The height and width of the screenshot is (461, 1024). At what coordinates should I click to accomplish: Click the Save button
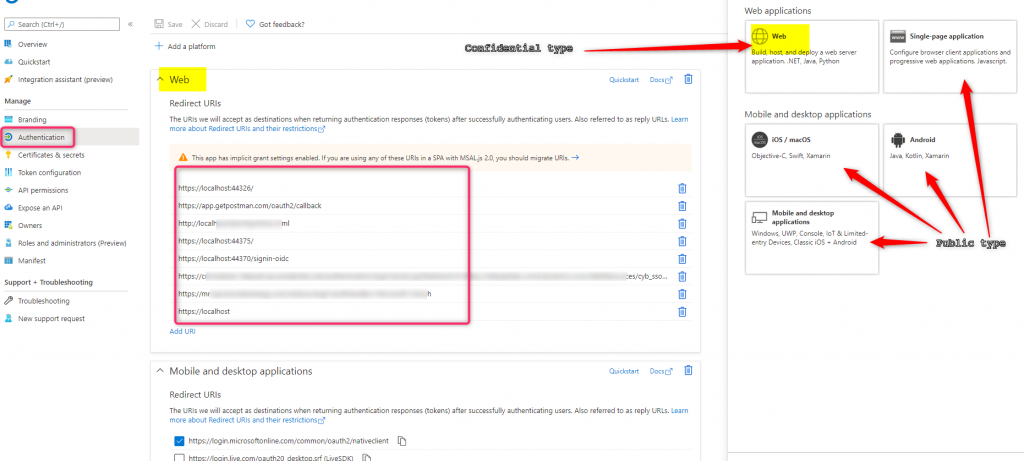168,24
